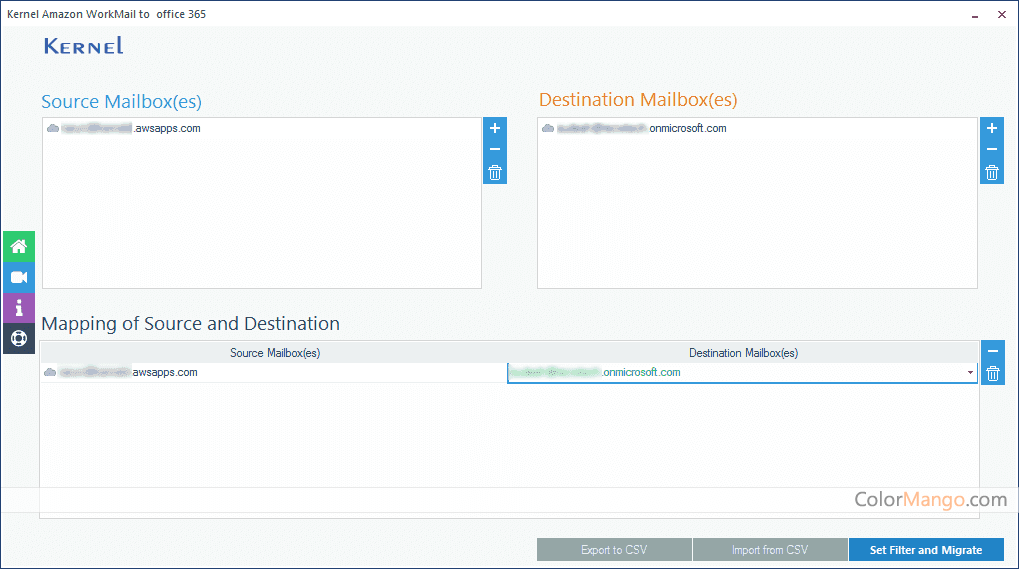Click the green Home sidebar icon
1019x569 pixels.
coord(18,247)
